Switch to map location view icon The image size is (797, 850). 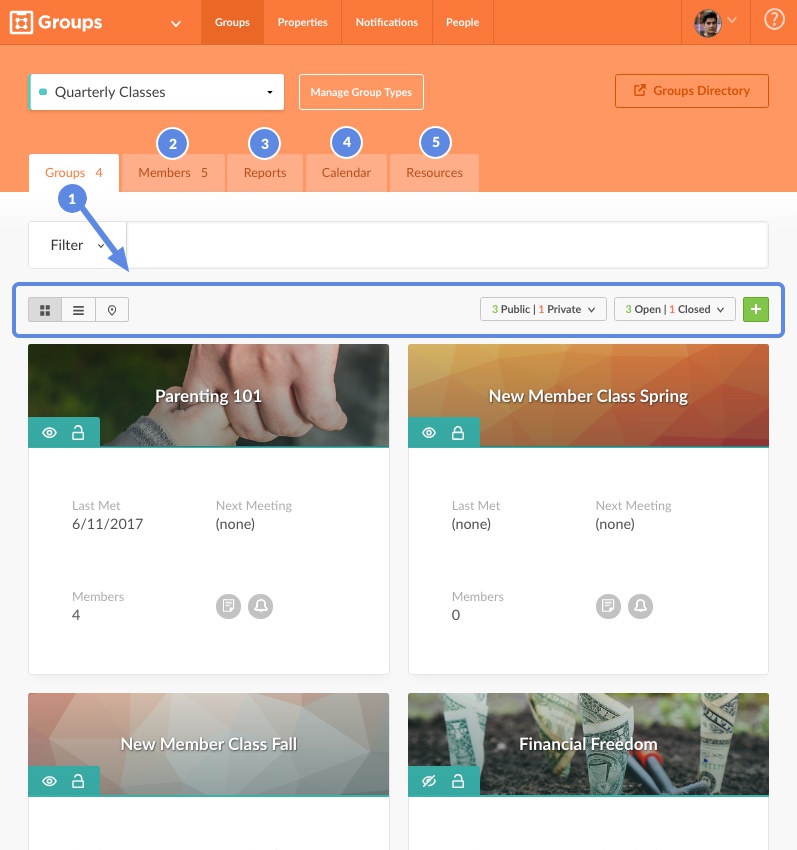tap(112, 310)
